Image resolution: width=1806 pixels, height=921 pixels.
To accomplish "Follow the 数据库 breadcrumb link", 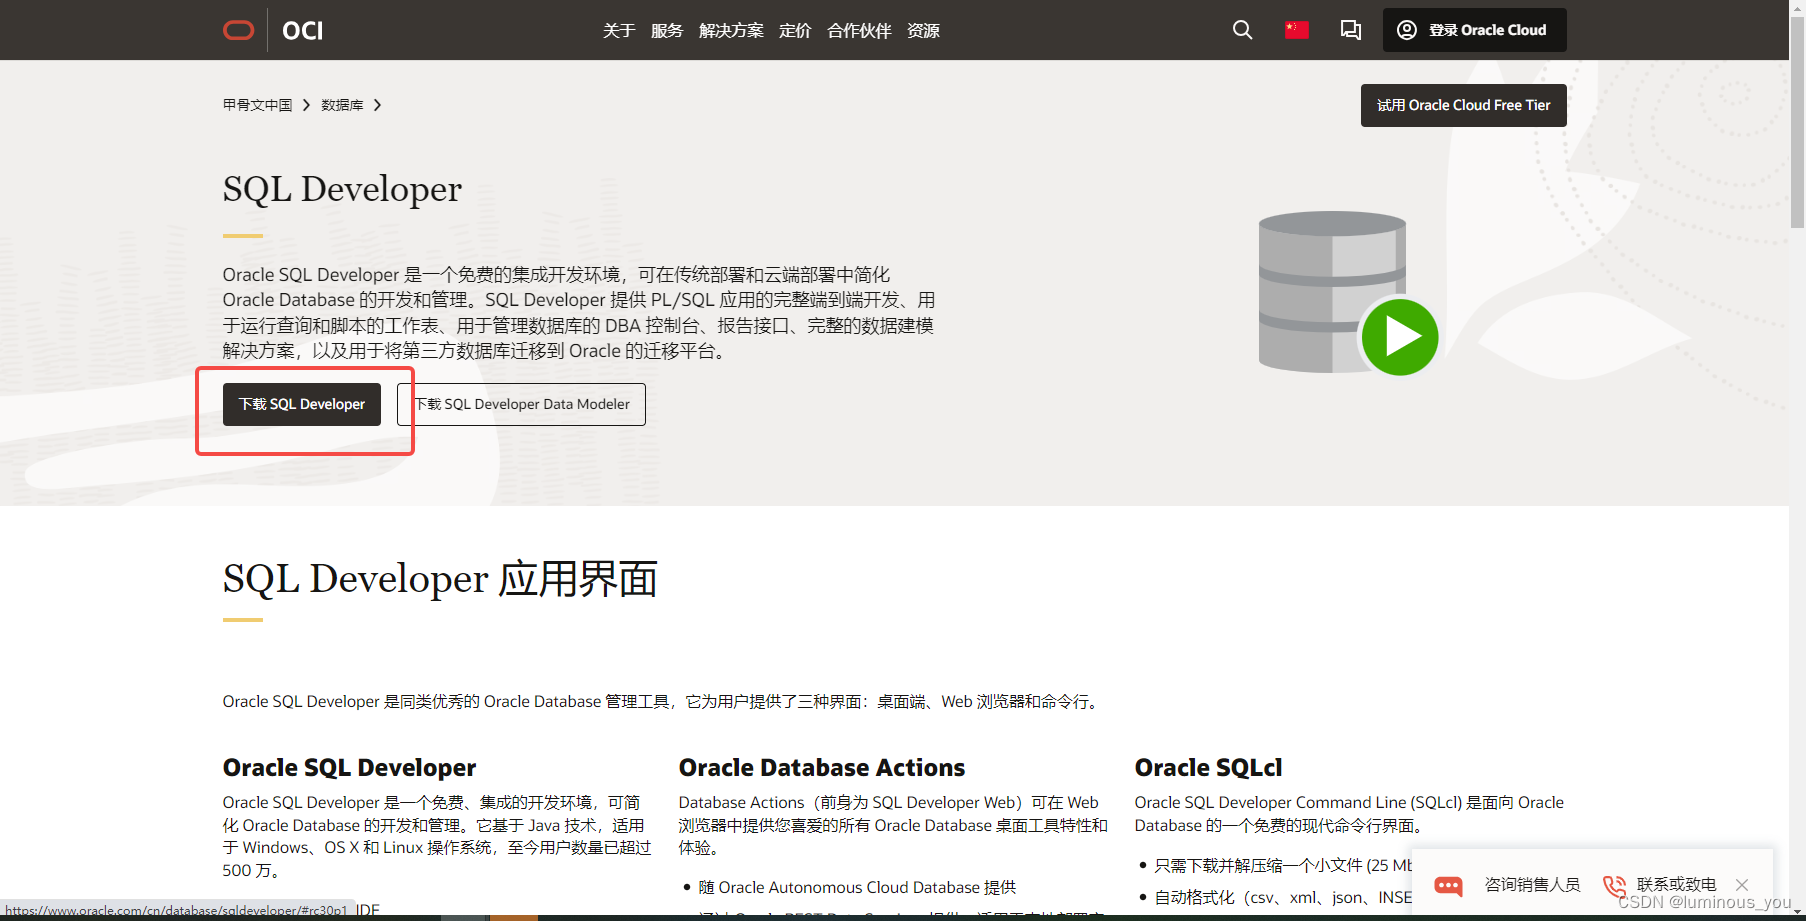I will coord(341,104).
